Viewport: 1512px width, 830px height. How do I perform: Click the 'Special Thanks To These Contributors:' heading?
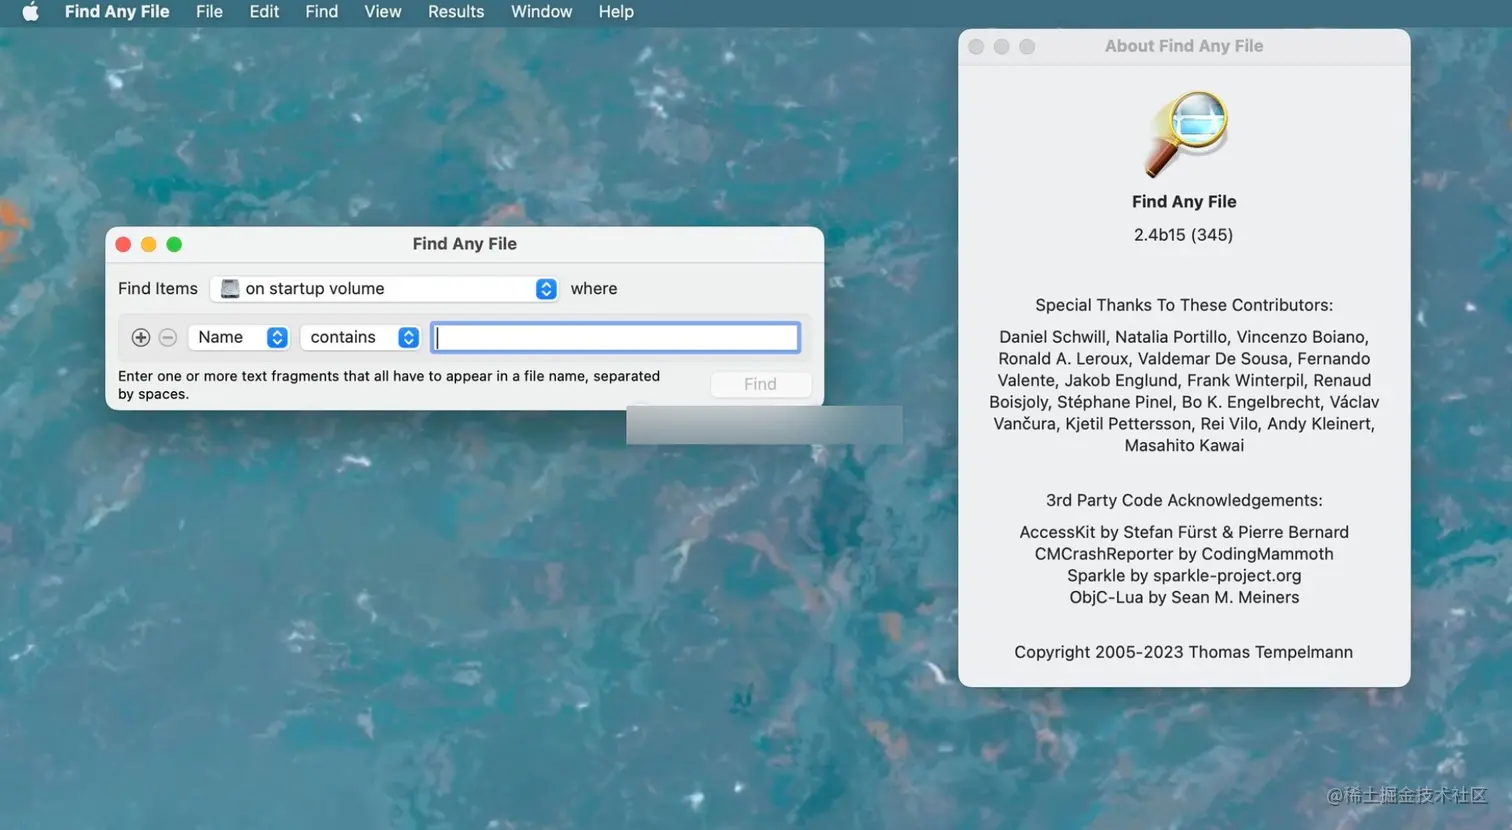1184,305
